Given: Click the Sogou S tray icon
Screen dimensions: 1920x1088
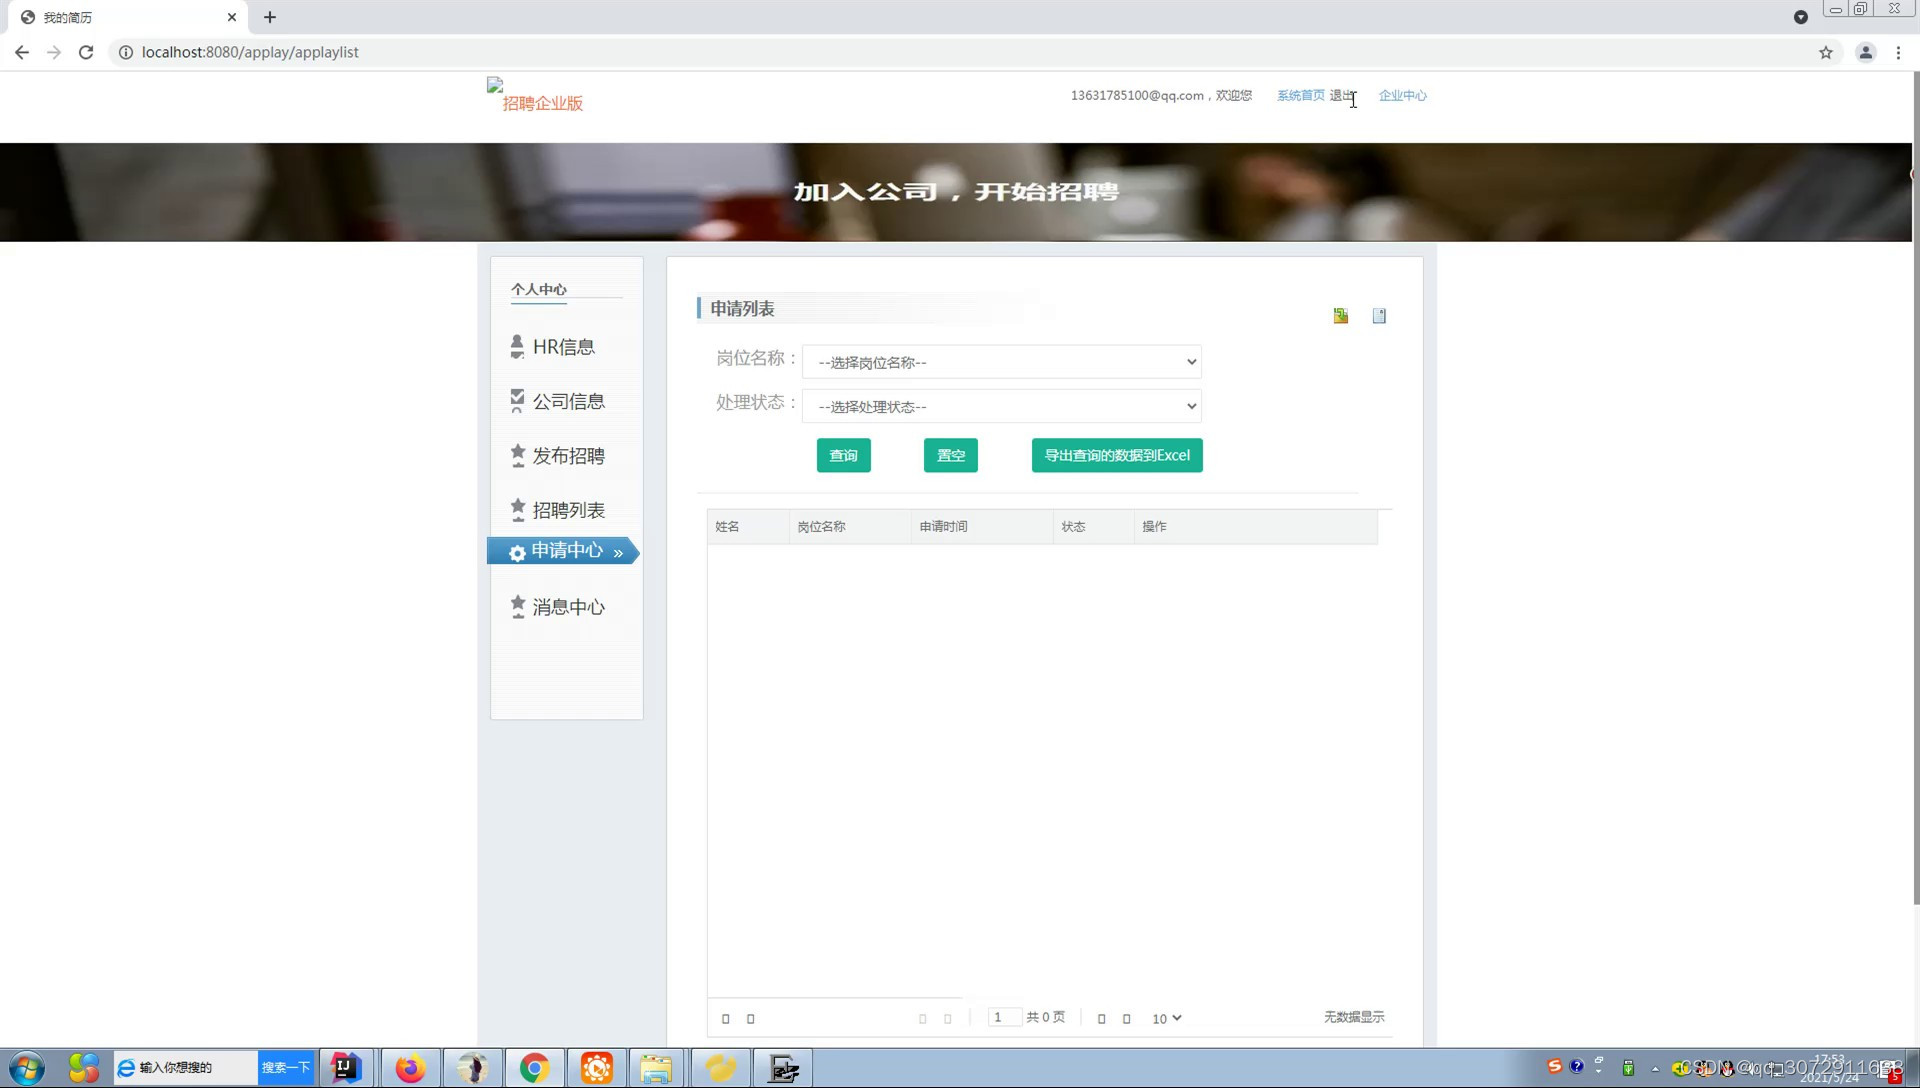Looking at the screenshot, I should pyautogui.click(x=1554, y=1066).
